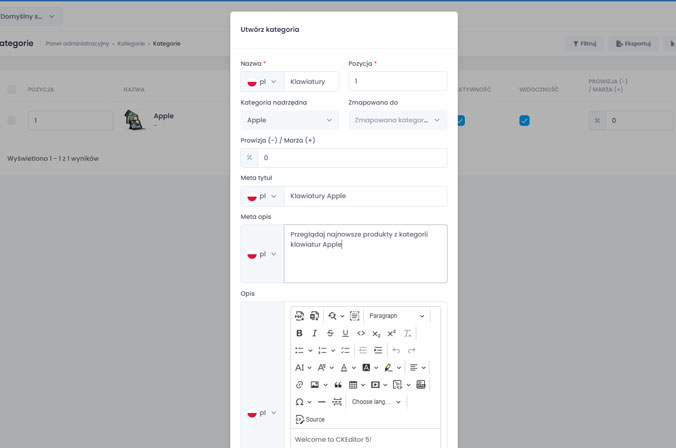The height and width of the screenshot is (448, 676).
Task: Open the Paragraph heading dropdown
Action: 396,316
